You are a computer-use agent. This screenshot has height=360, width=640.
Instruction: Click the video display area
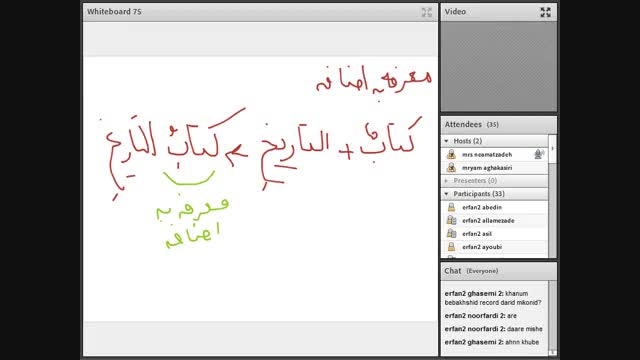(x=498, y=67)
